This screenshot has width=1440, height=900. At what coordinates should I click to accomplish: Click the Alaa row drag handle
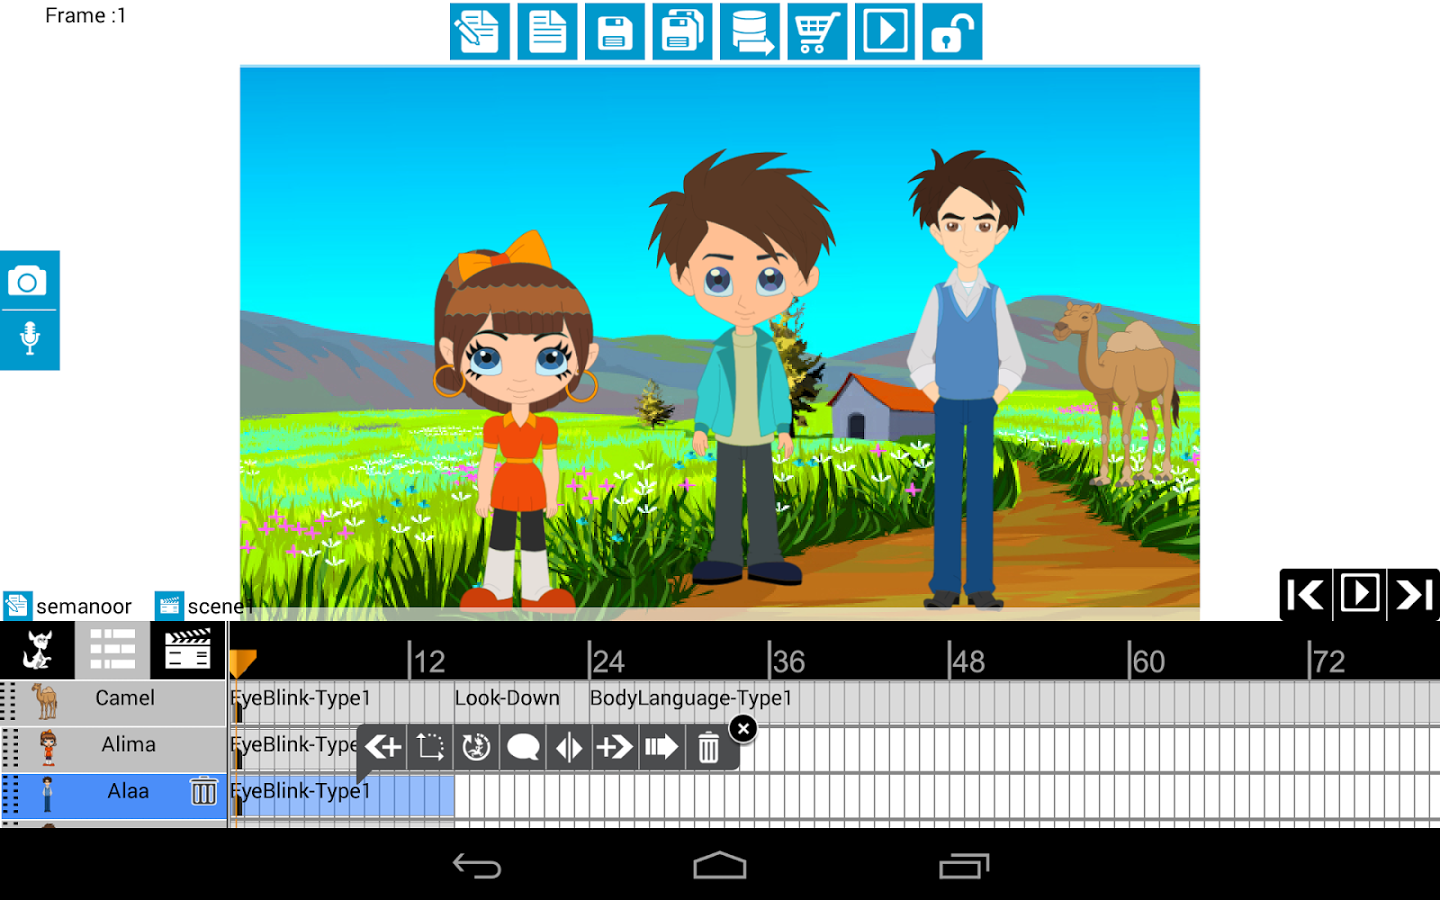(x=9, y=794)
